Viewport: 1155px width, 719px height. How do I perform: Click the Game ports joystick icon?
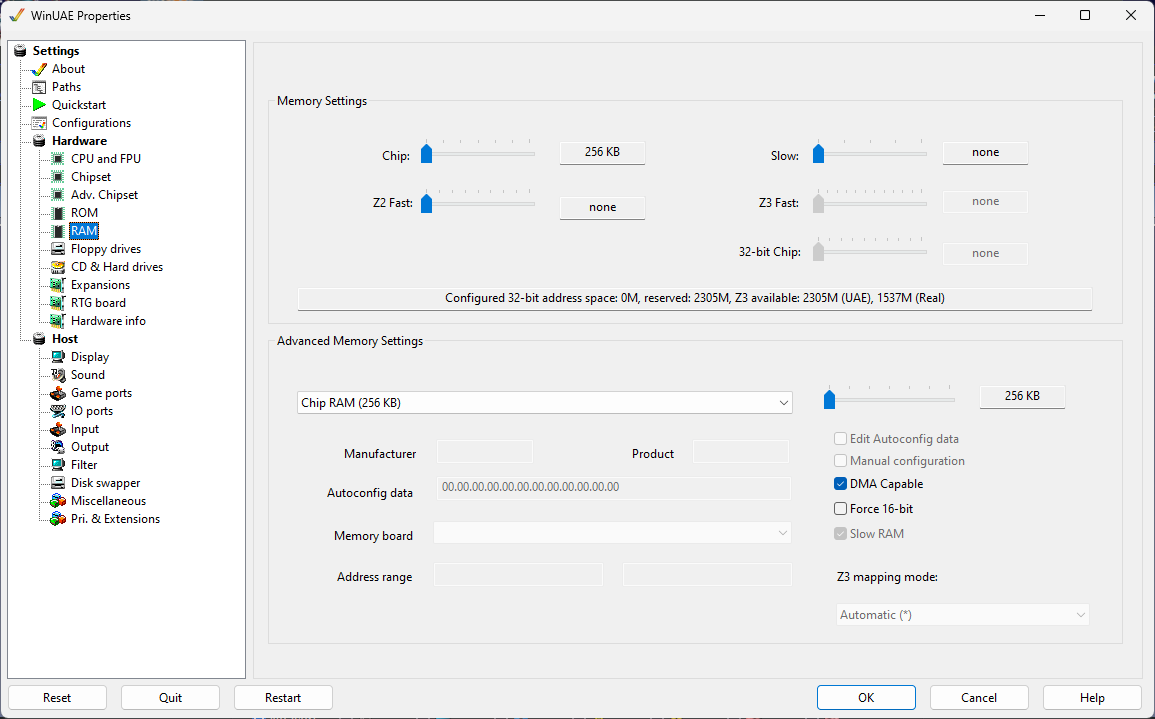[x=57, y=393]
